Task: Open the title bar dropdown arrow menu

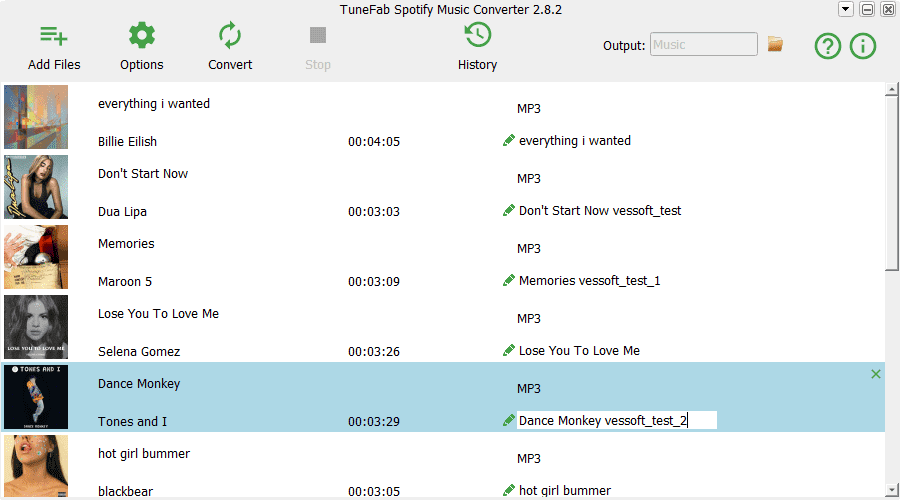Action: (845, 9)
